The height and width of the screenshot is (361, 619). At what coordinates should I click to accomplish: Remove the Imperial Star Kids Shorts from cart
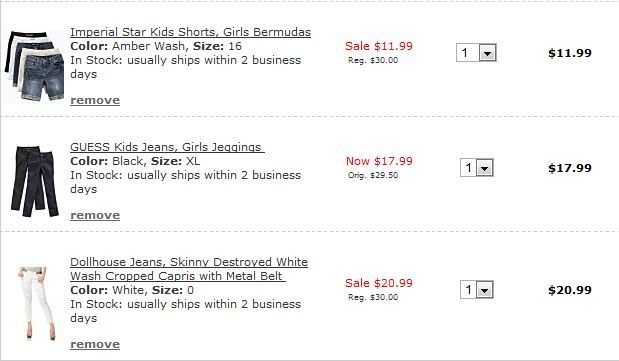coord(95,100)
